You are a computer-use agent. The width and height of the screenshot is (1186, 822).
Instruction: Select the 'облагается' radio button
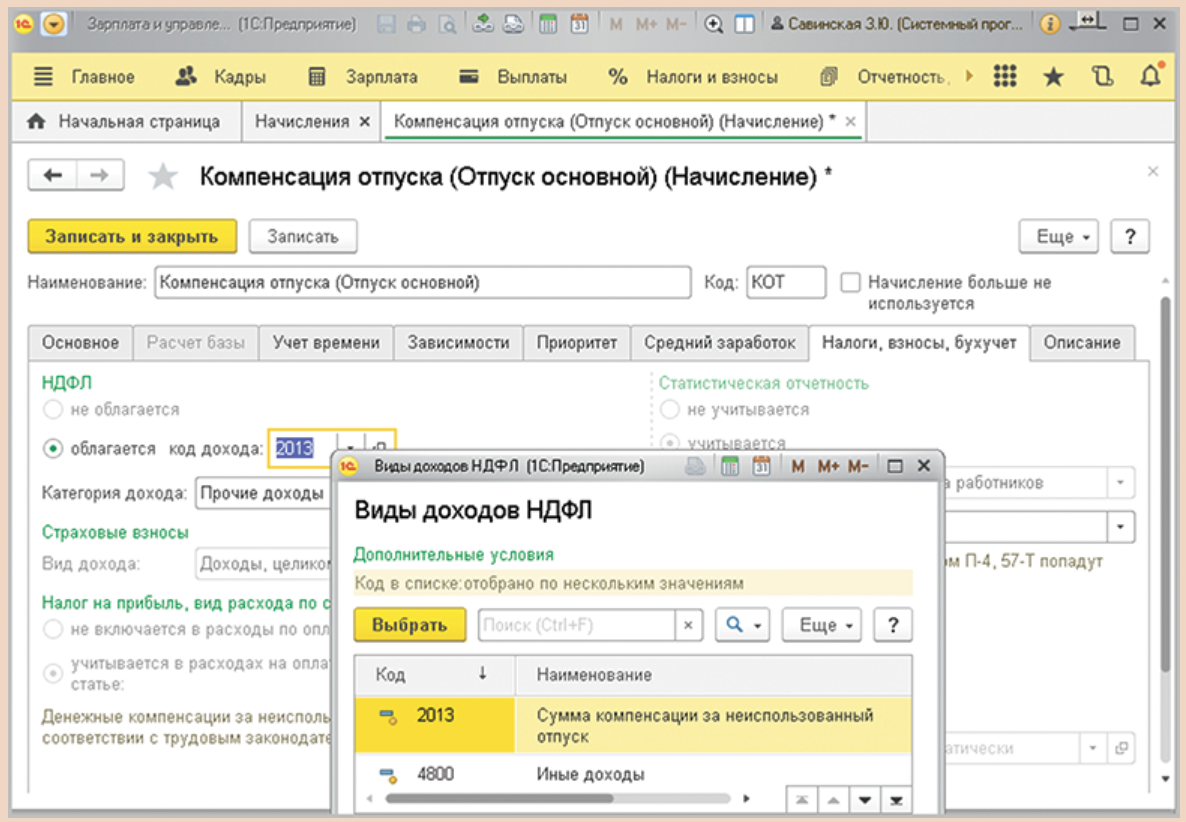pyautogui.click(x=53, y=449)
